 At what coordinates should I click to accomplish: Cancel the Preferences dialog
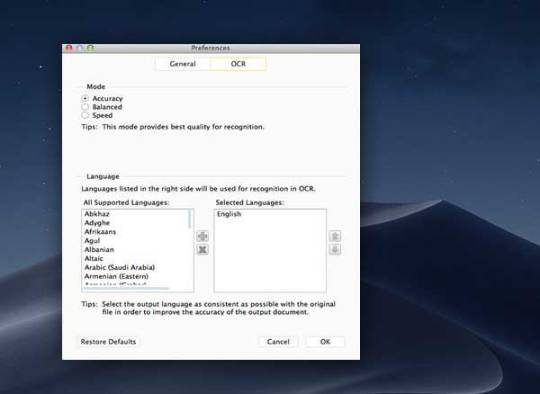(278, 342)
